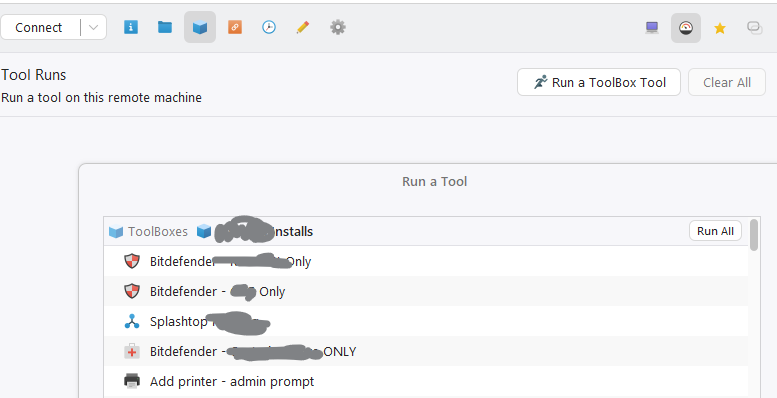Go to ToolBoxes breadcrumb

pos(158,231)
